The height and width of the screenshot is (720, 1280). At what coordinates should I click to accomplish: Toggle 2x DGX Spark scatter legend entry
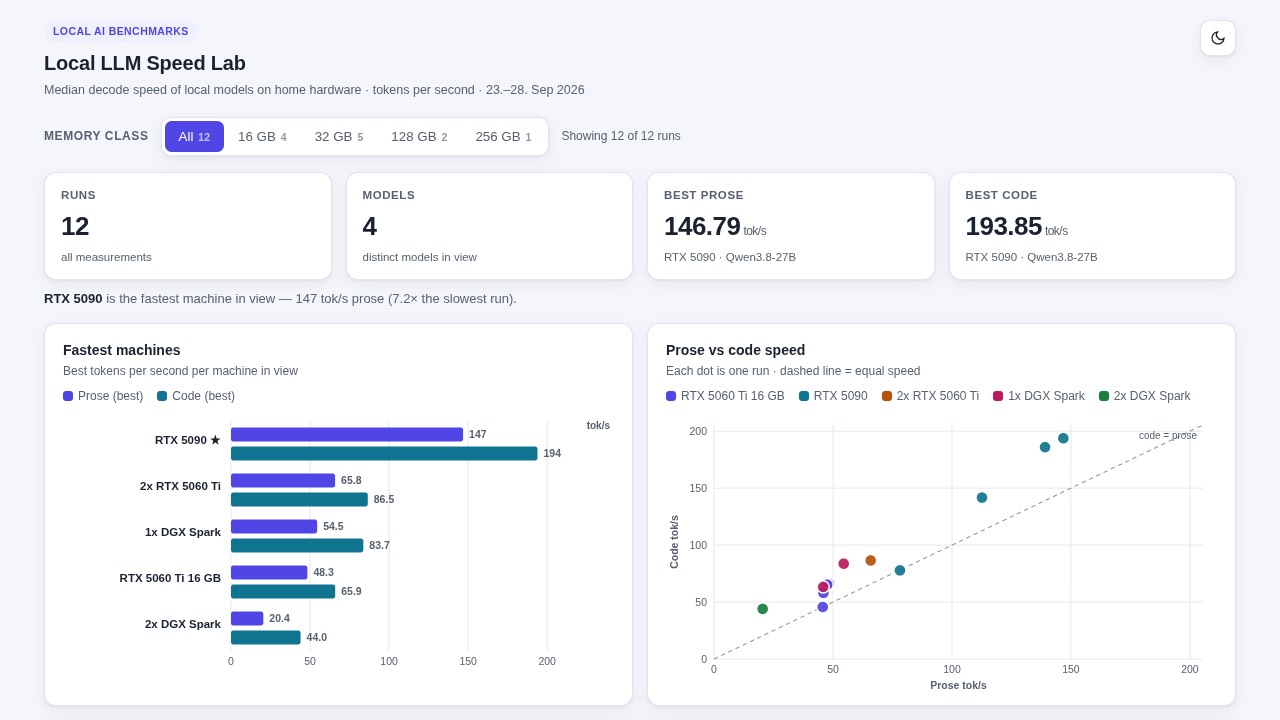[x=1145, y=396]
